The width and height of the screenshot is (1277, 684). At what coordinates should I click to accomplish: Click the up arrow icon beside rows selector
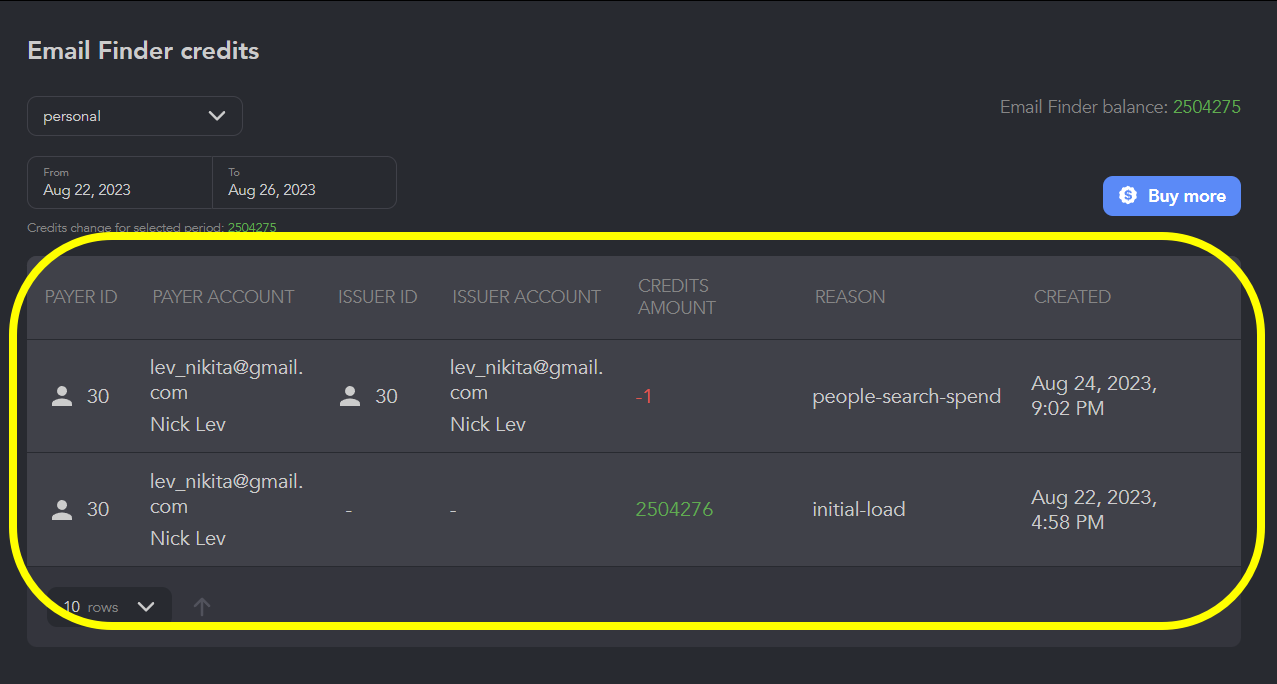pos(202,606)
